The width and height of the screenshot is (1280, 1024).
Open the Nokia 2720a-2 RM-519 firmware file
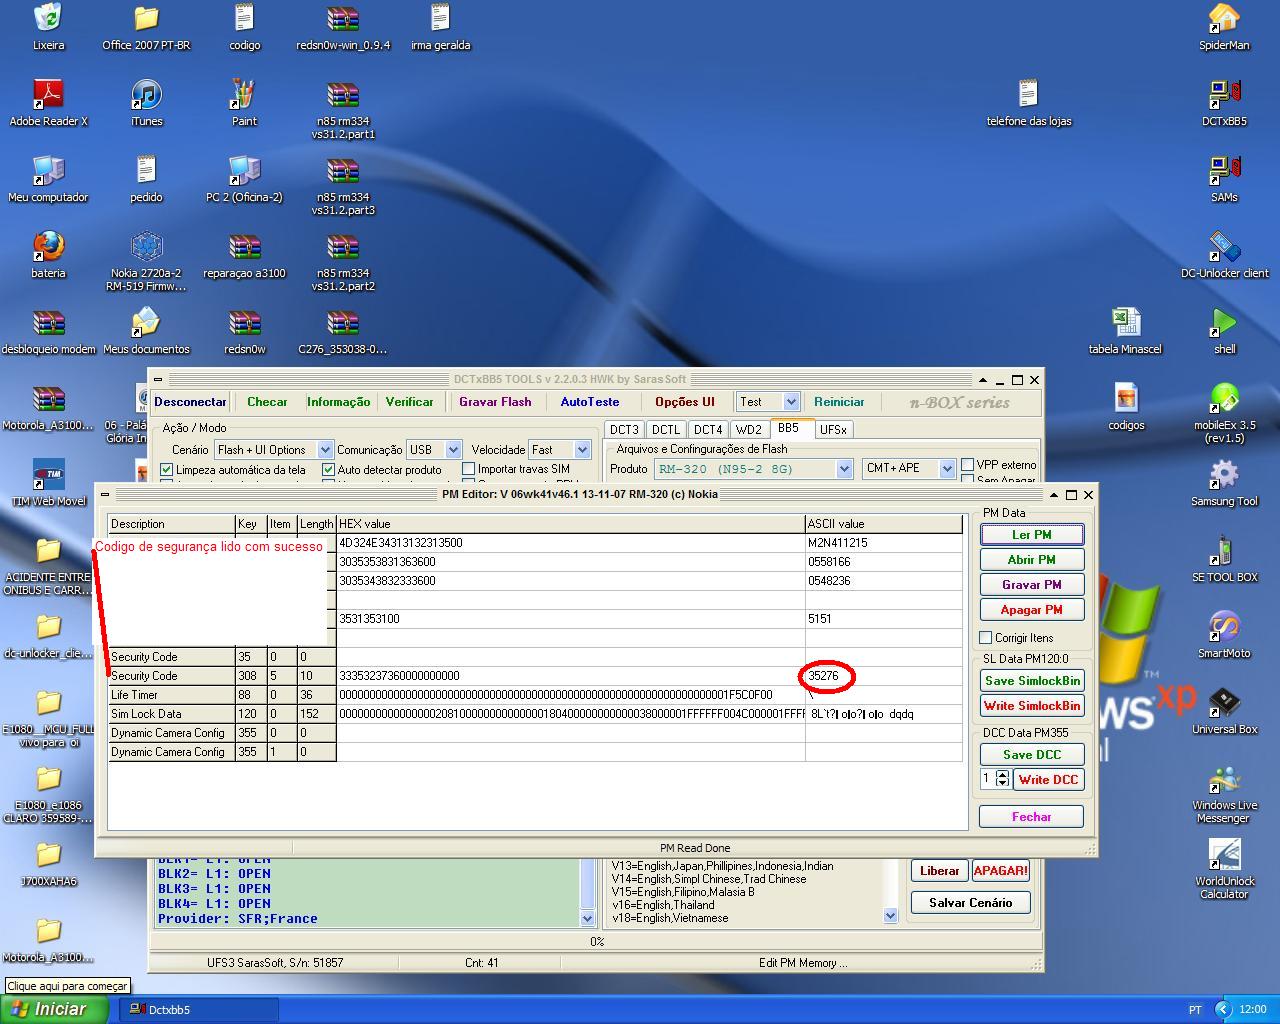147,260
